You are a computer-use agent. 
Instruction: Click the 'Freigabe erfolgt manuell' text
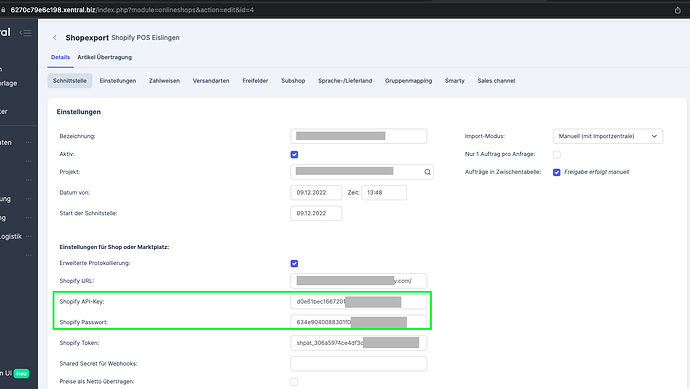coord(597,172)
